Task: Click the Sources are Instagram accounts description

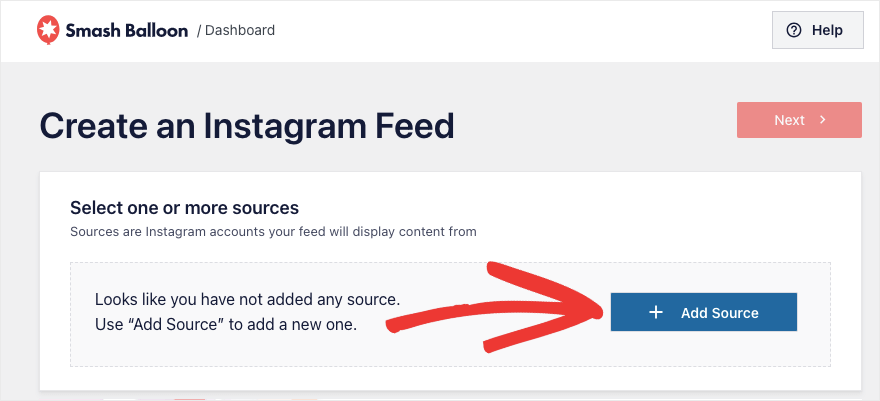Action: pyautogui.click(x=273, y=231)
